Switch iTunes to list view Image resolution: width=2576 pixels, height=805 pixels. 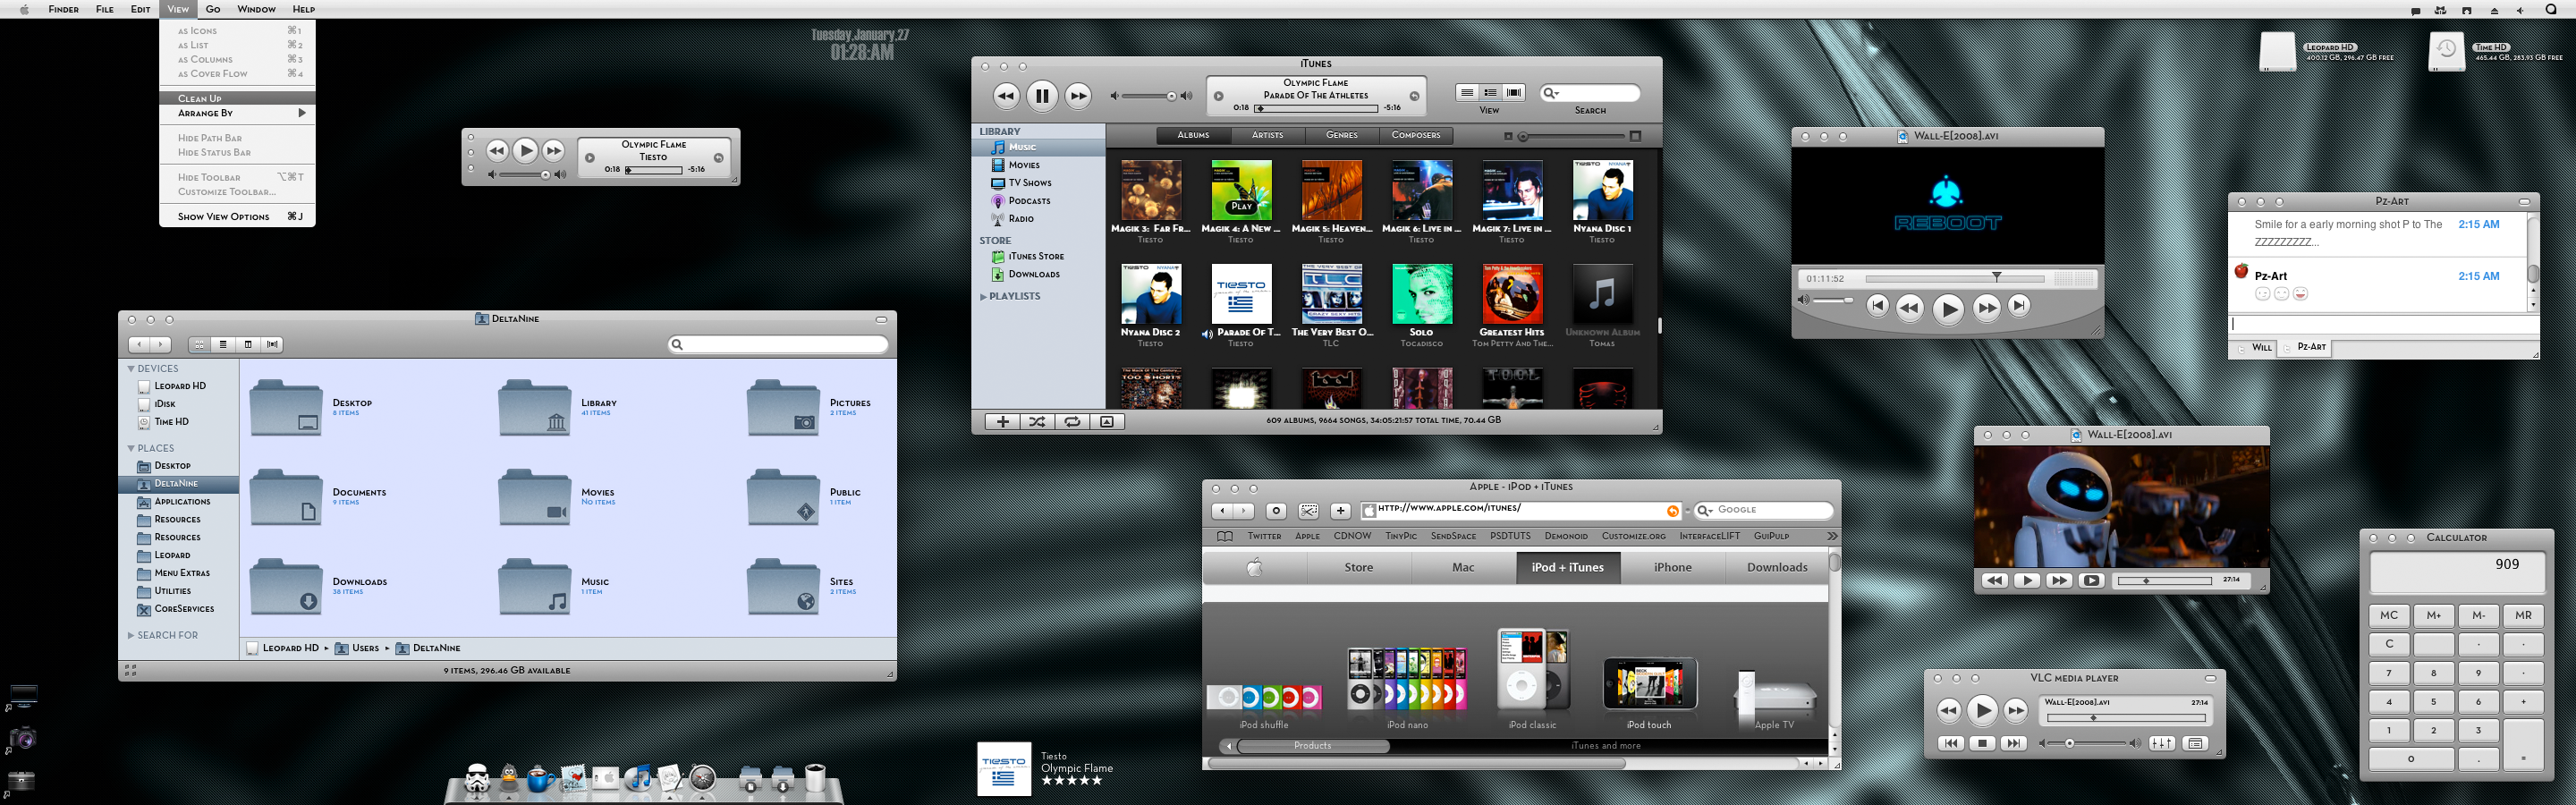1466,93
